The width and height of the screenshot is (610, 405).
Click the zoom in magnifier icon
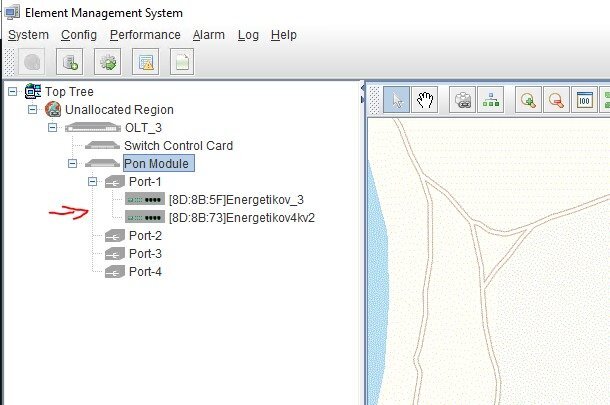pyautogui.click(x=528, y=100)
